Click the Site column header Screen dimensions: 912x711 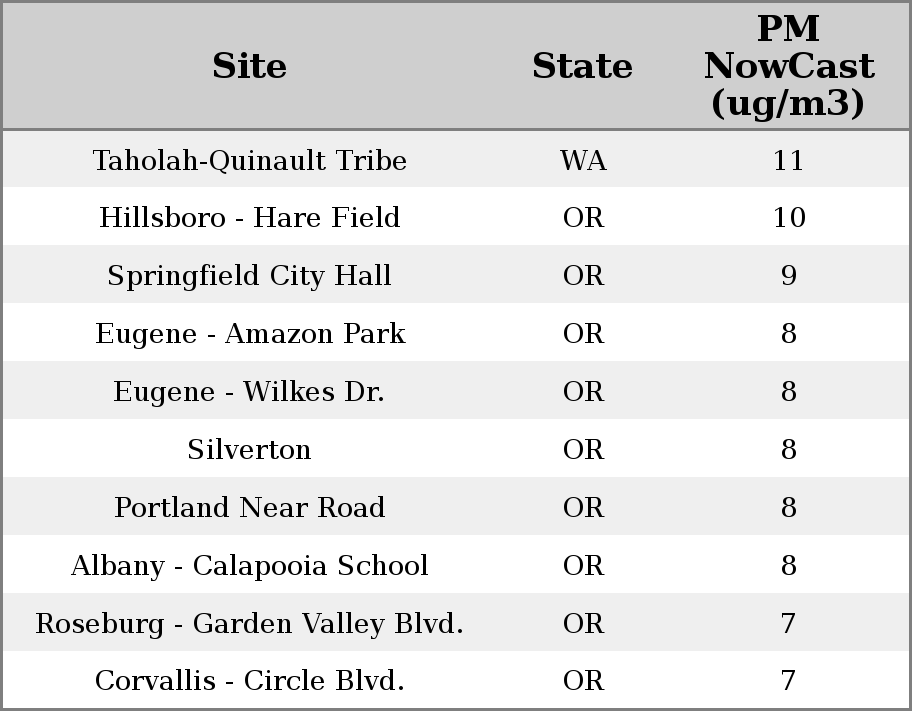pyautogui.click(x=249, y=66)
